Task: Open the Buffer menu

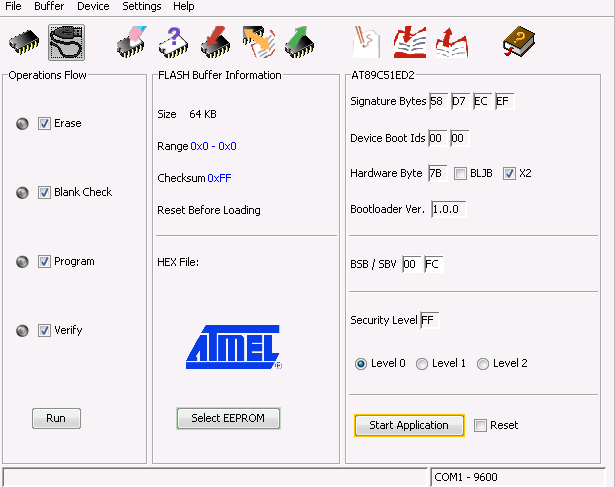Action: (x=49, y=6)
